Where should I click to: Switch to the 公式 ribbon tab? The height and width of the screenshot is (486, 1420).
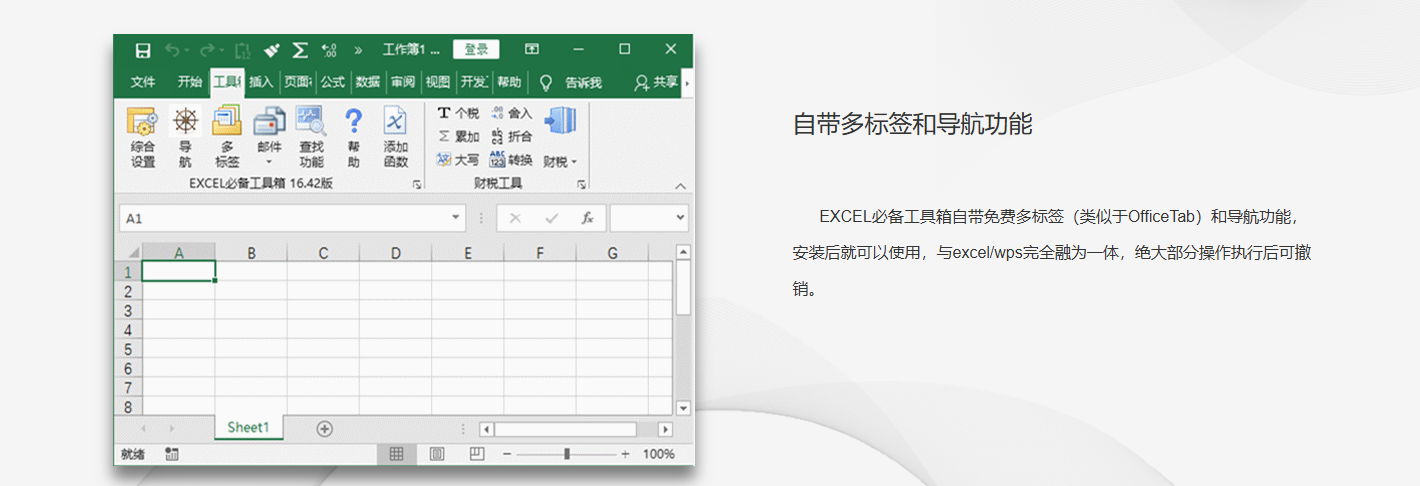(332, 82)
